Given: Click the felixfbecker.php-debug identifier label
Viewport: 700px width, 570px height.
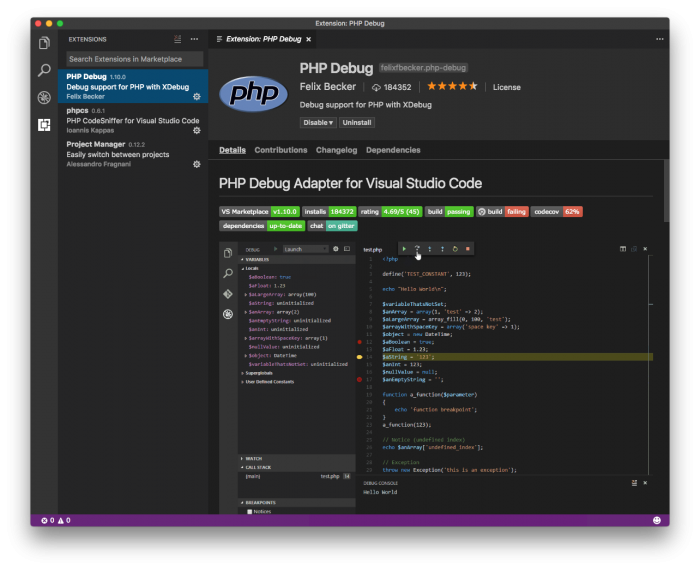Looking at the screenshot, I should pos(423,68).
